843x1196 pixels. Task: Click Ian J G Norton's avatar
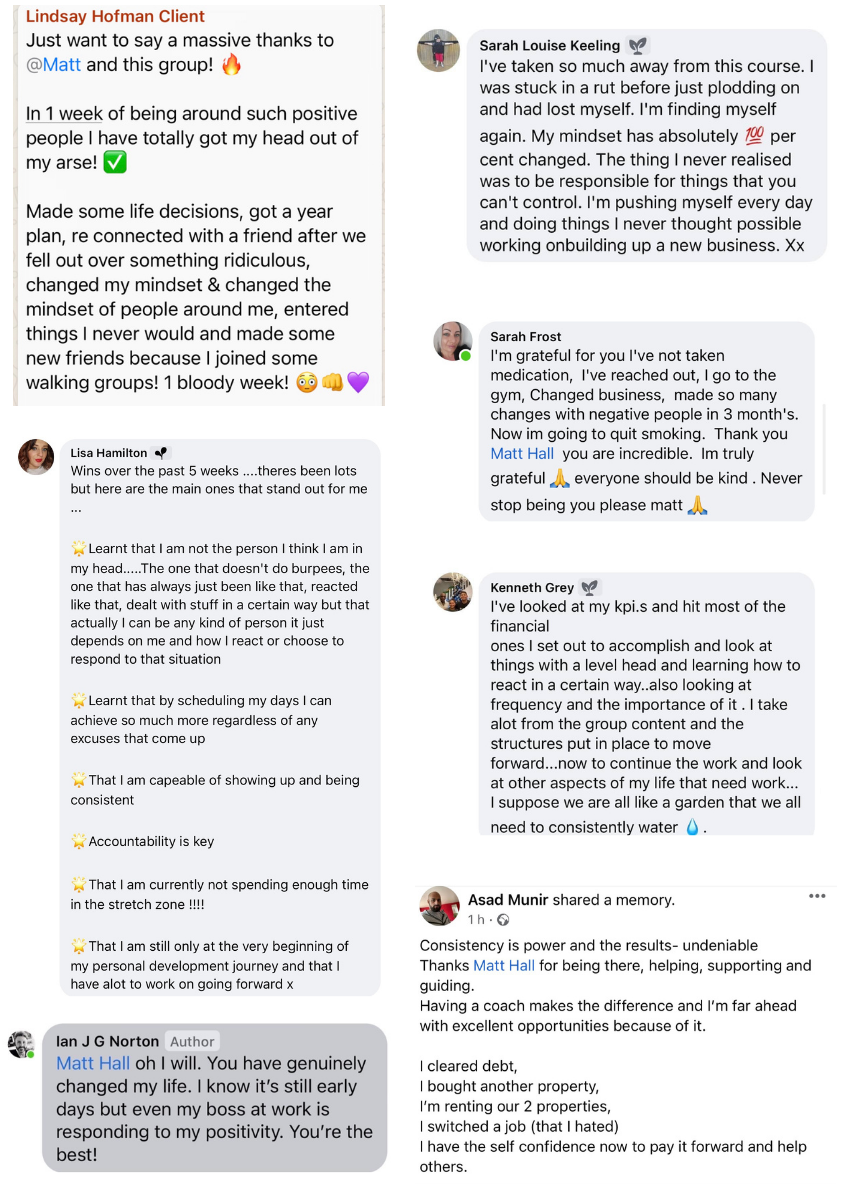coord(22,1045)
